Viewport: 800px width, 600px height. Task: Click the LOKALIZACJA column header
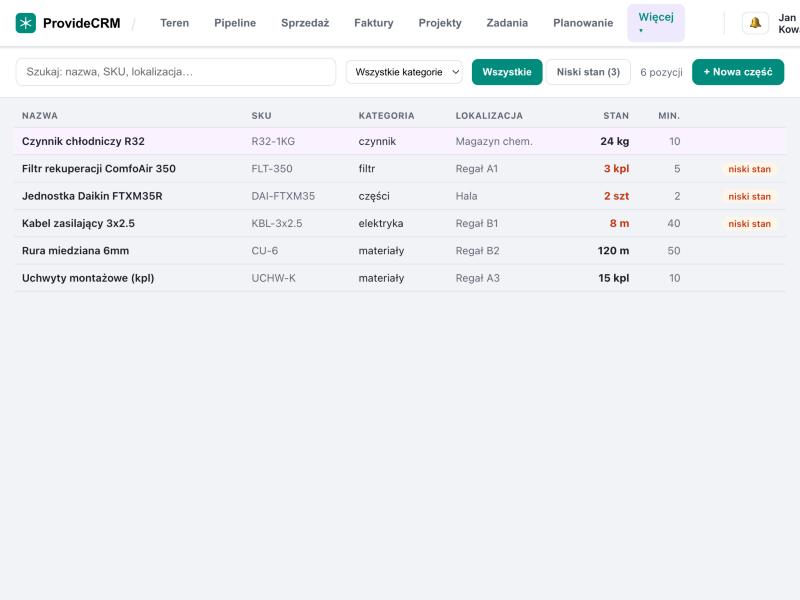coord(489,116)
